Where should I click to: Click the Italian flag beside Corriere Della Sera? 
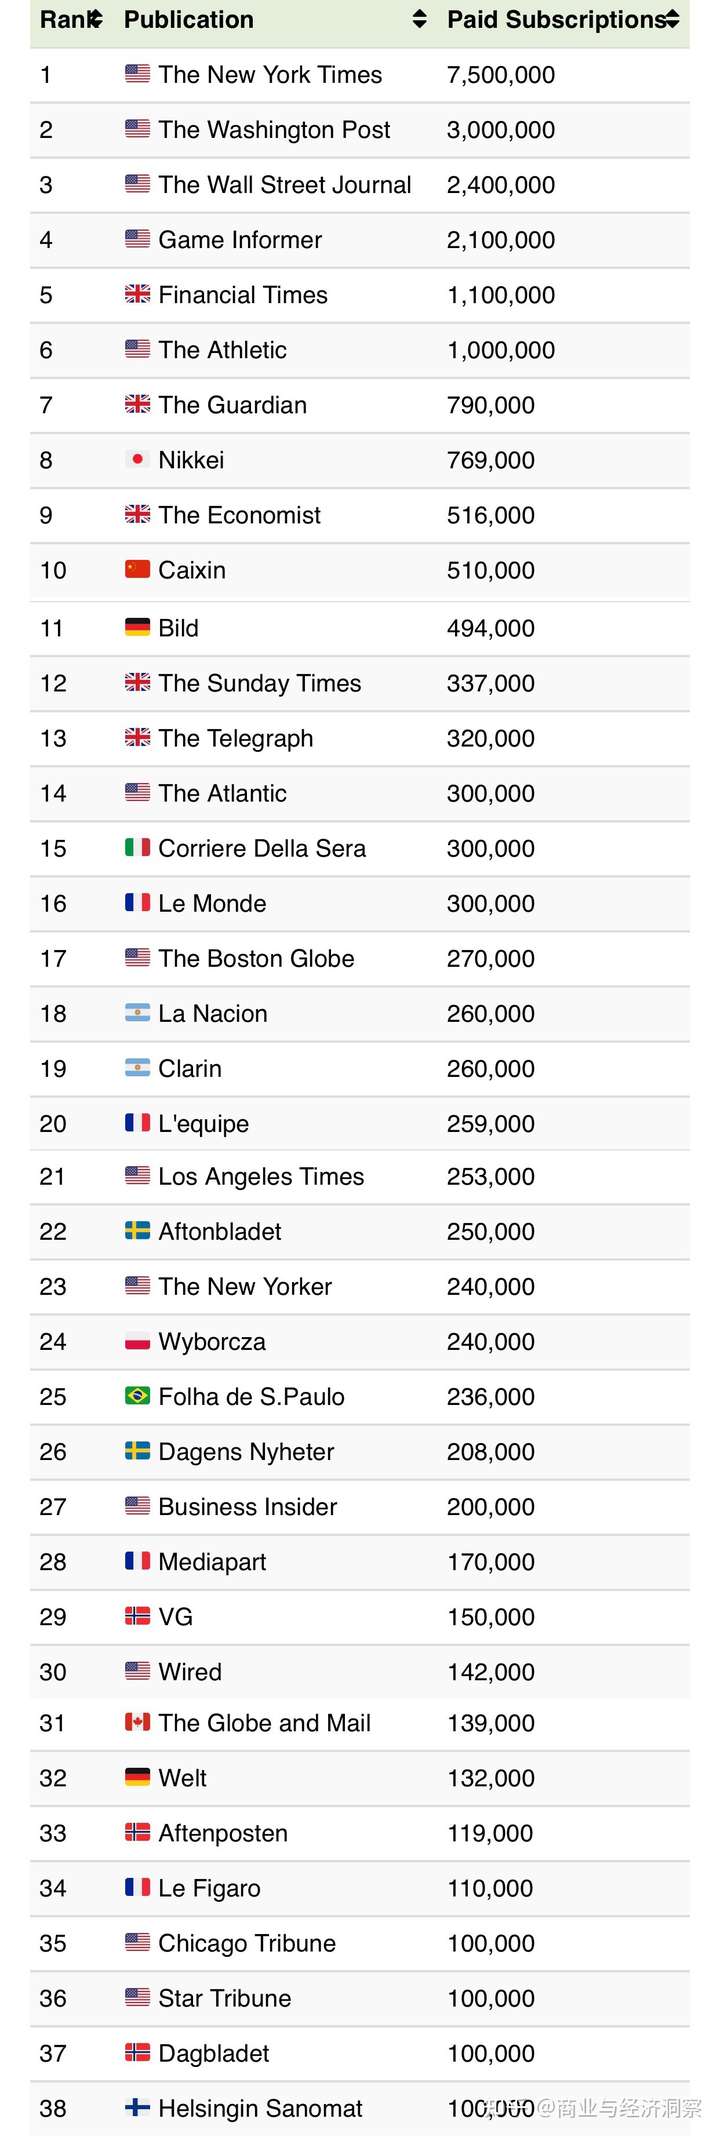[138, 847]
